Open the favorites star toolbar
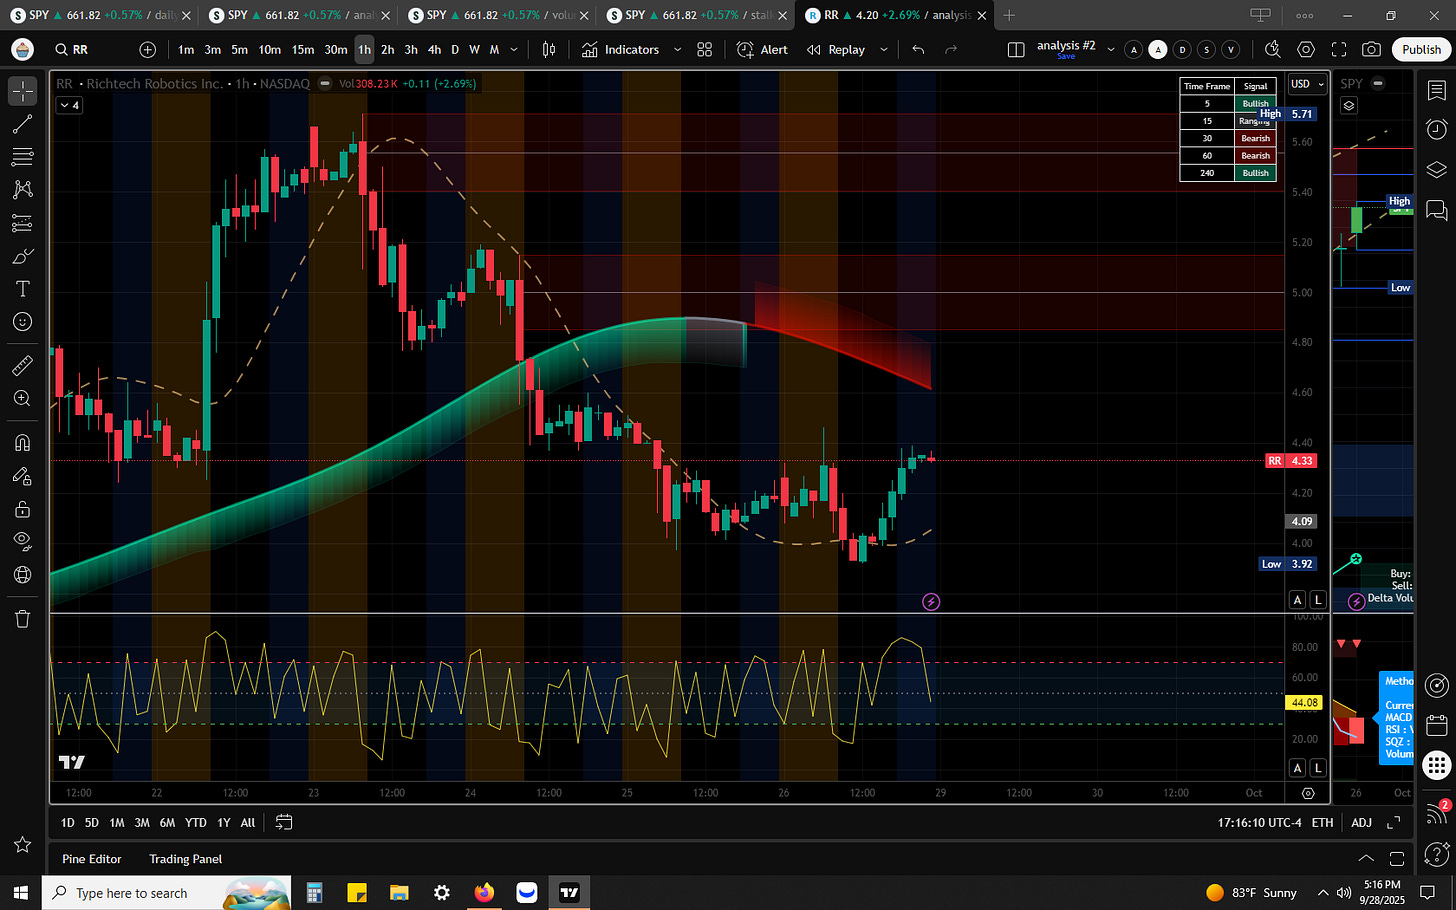 [22, 845]
